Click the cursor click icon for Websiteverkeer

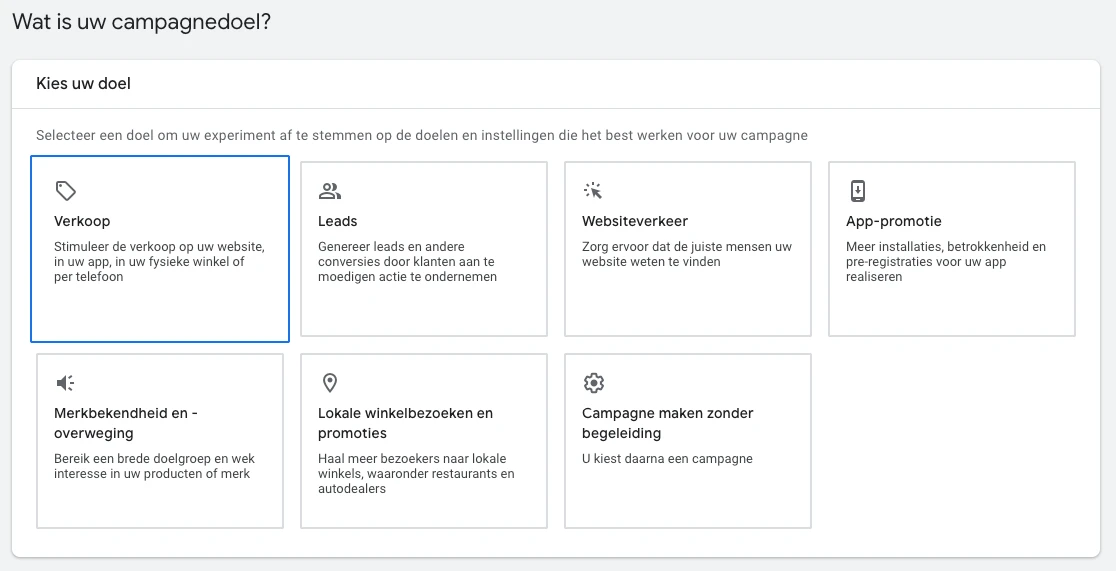(593, 191)
